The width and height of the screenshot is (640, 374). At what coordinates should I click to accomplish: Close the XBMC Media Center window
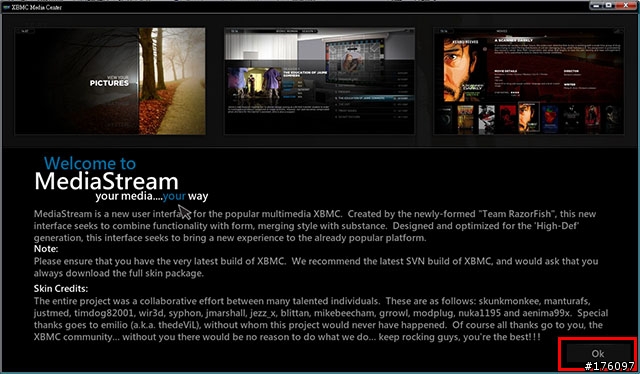[626, 5]
